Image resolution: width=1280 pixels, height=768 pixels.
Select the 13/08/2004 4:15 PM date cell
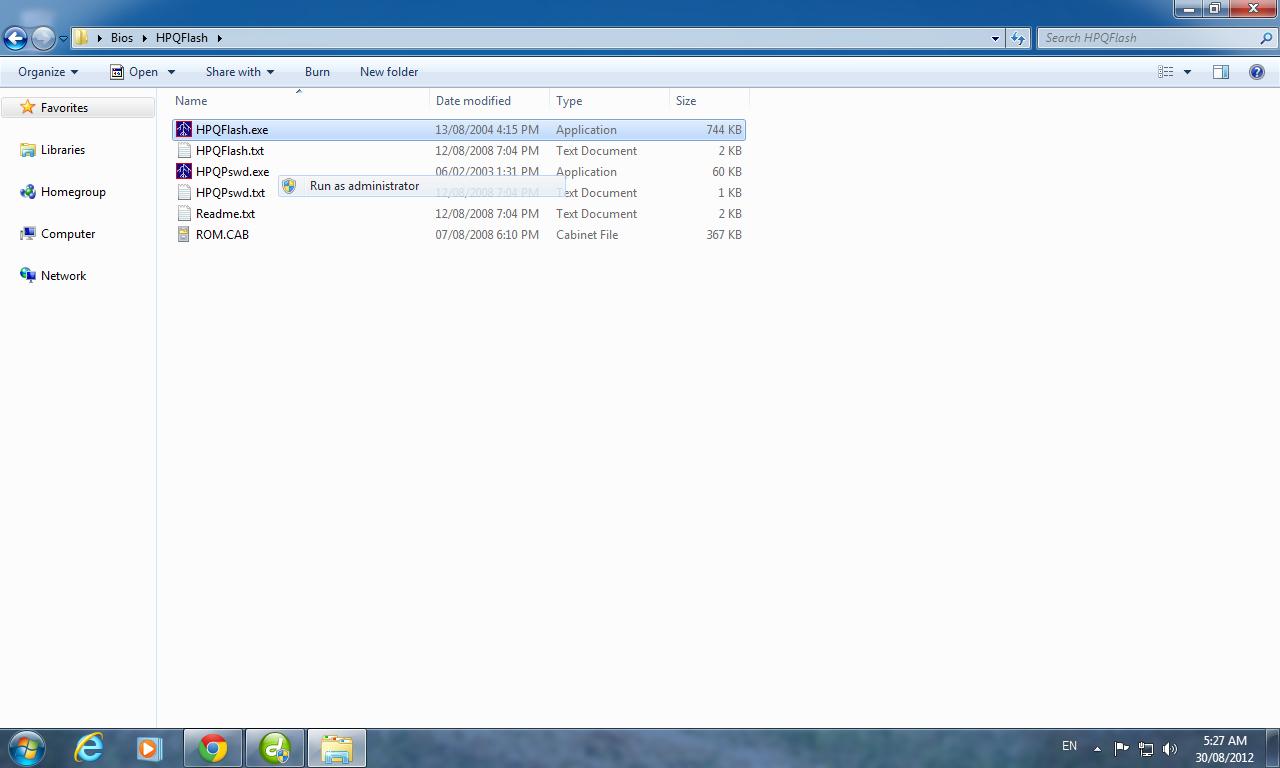[x=487, y=130]
